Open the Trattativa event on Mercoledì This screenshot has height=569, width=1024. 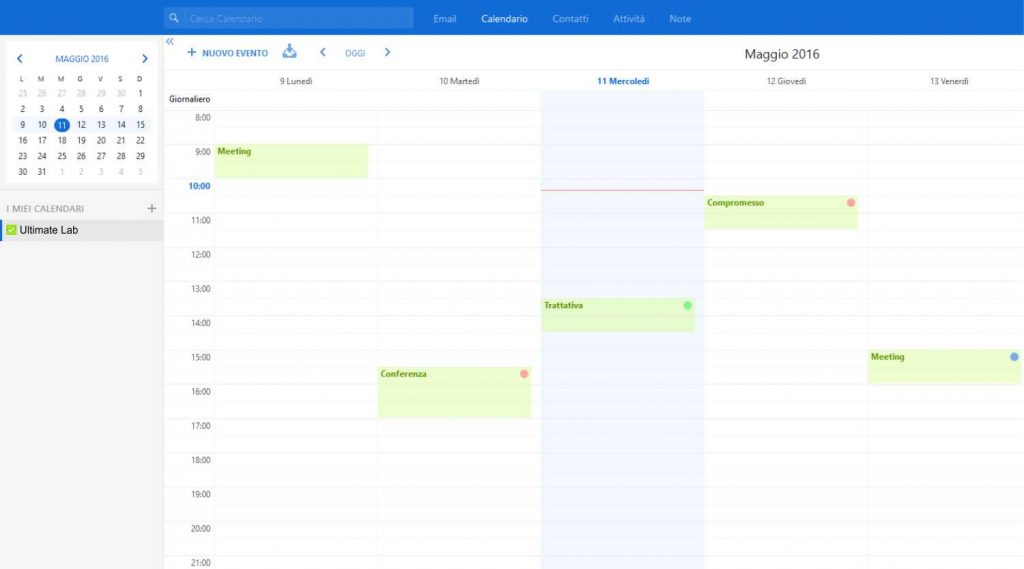[618, 315]
